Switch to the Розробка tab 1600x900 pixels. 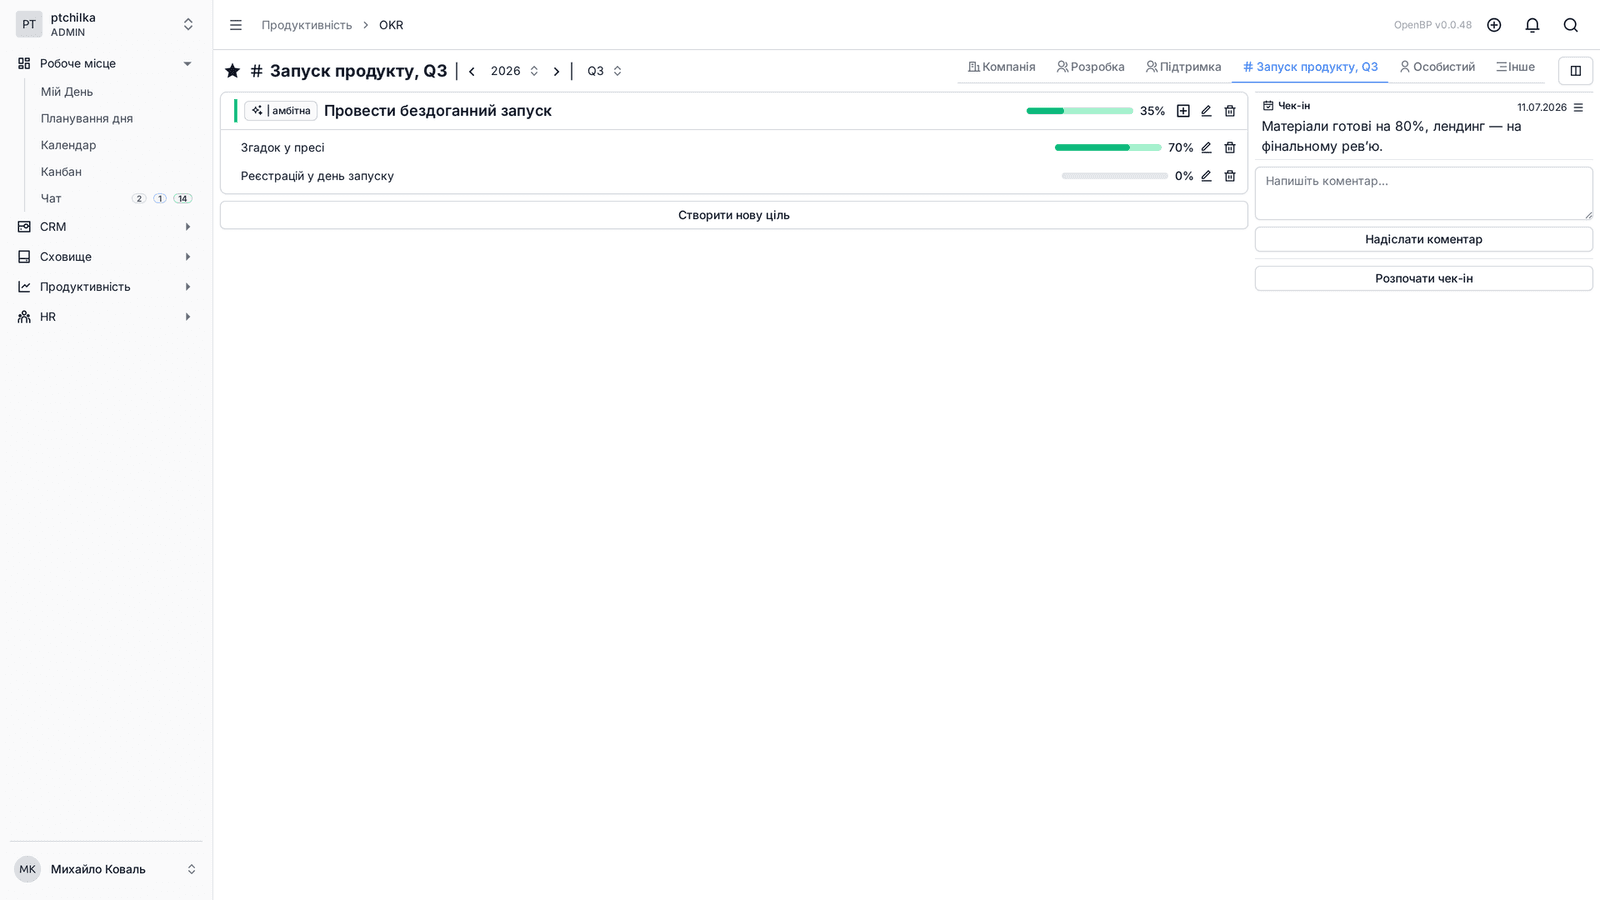pyautogui.click(x=1090, y=67)
